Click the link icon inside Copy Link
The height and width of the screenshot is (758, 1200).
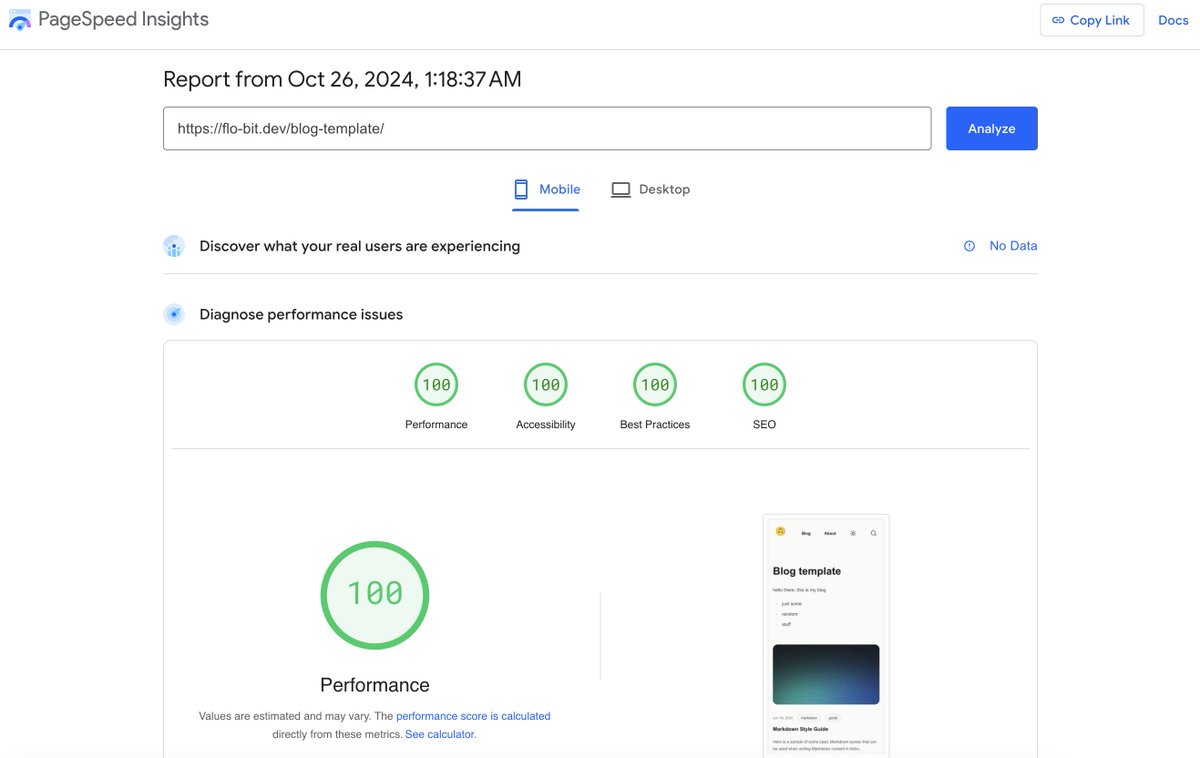pos(1058,20)
